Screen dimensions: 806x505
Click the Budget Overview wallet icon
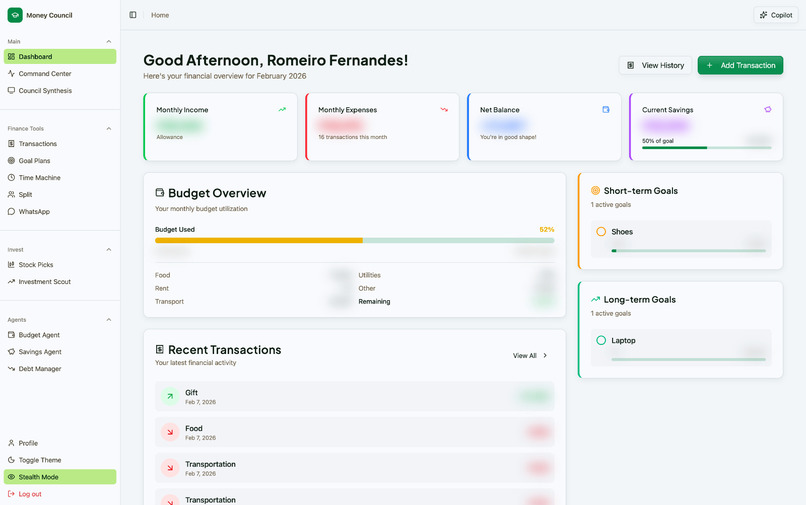point(160,193)
